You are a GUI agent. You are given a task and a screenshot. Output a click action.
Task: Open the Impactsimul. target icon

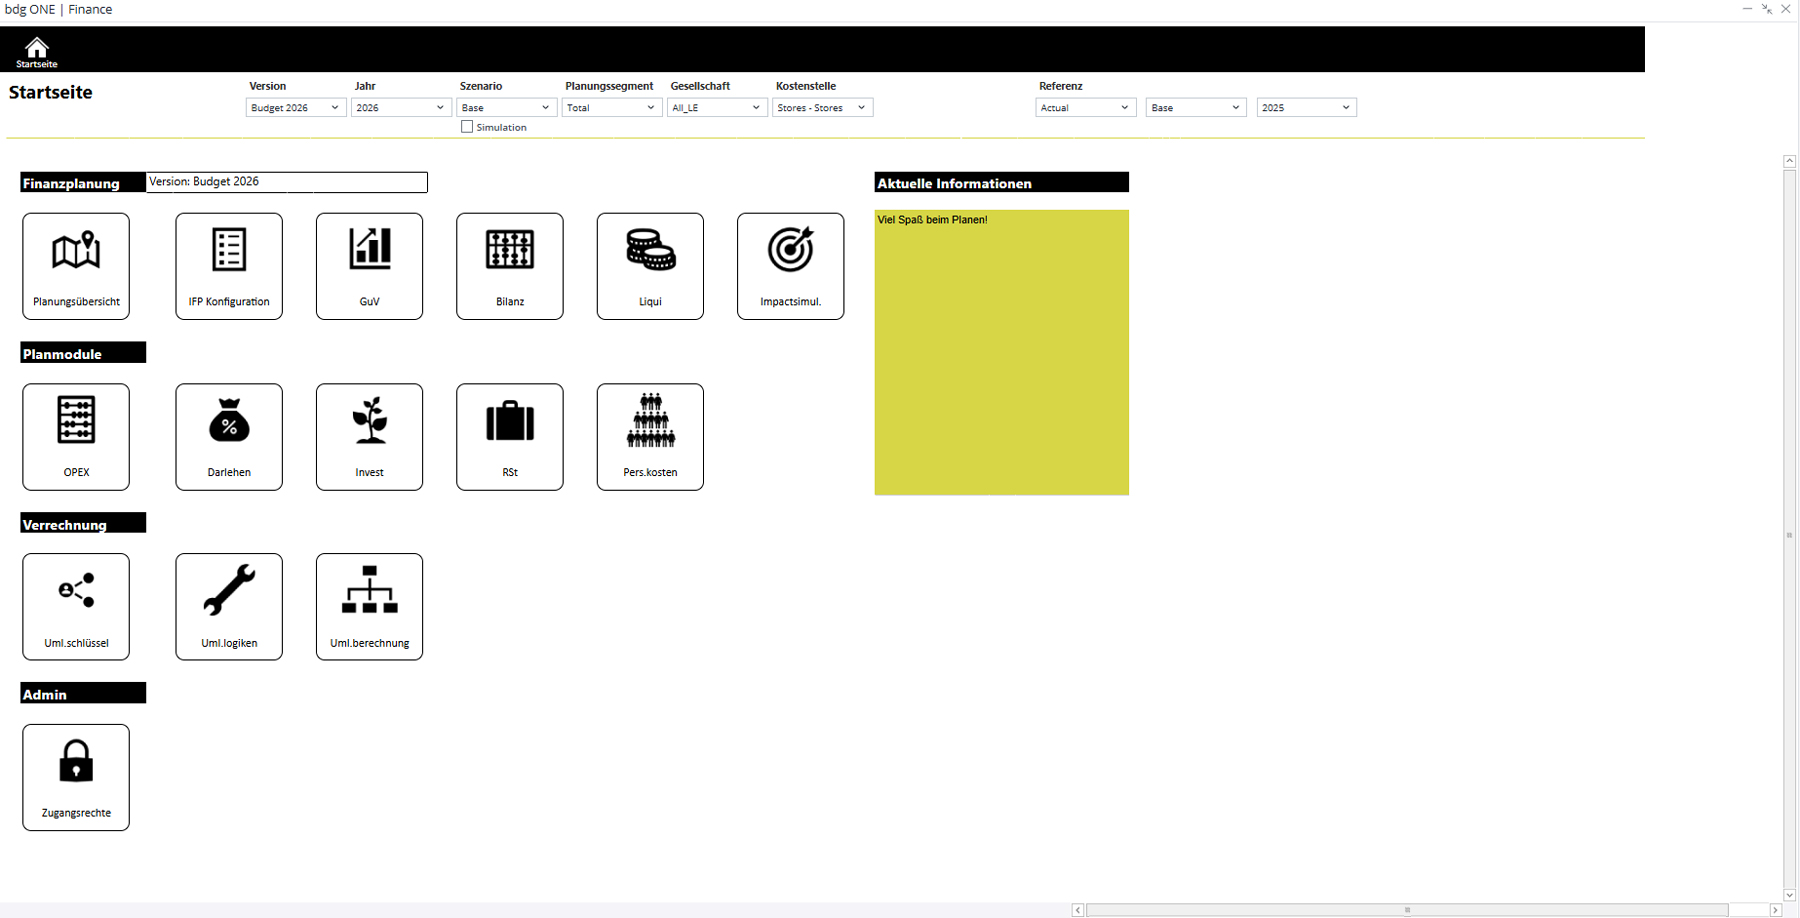pos(790,266)
